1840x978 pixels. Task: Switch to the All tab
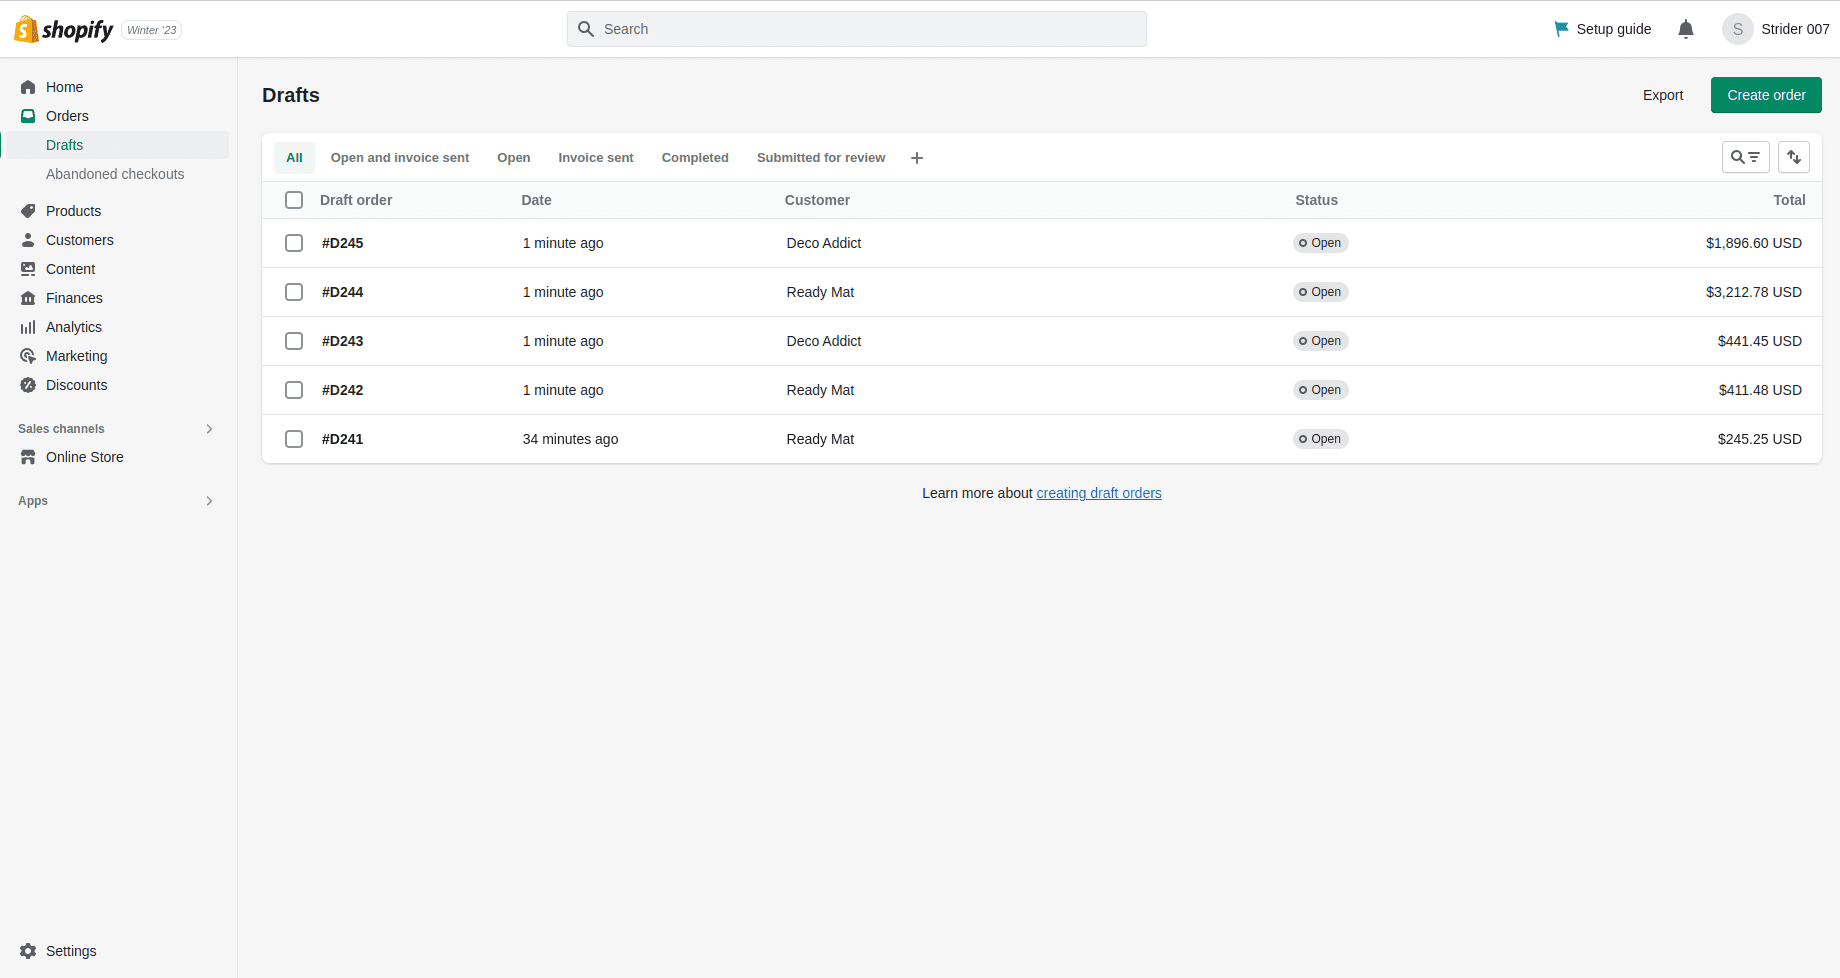point(294,158)
